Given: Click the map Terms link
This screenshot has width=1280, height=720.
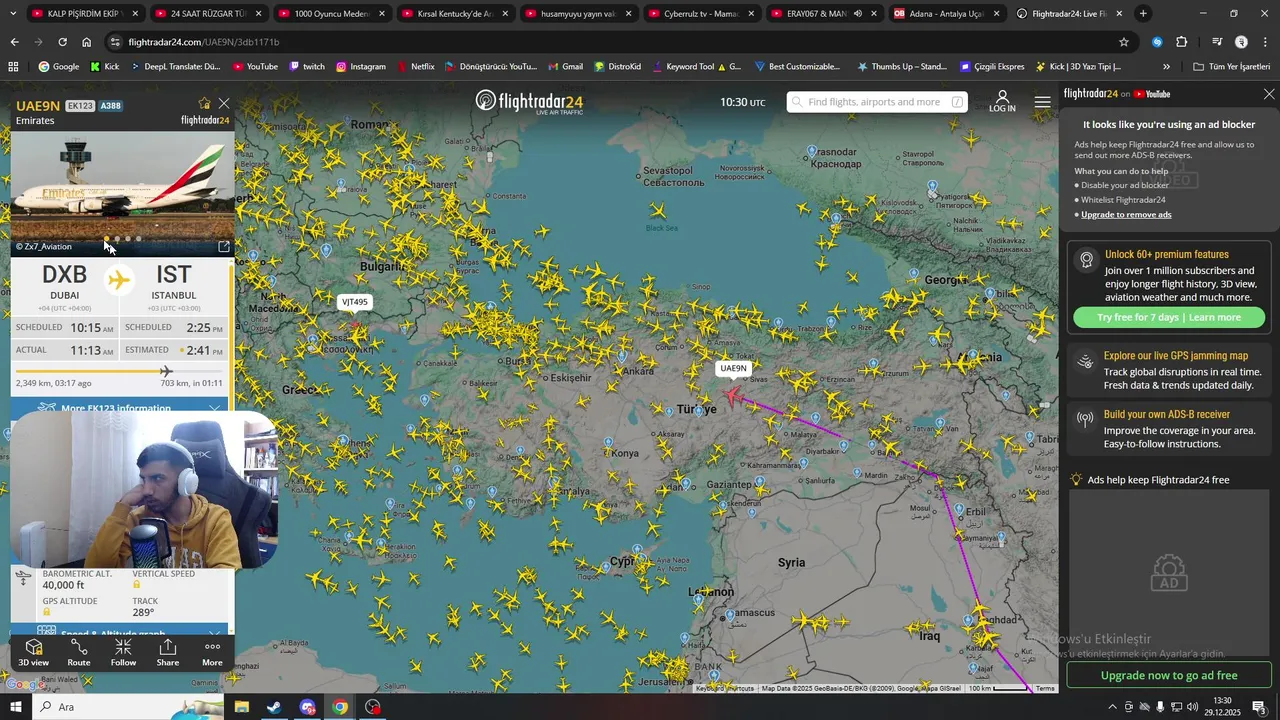Looking at the screenshot, I should pos(1045,688).
